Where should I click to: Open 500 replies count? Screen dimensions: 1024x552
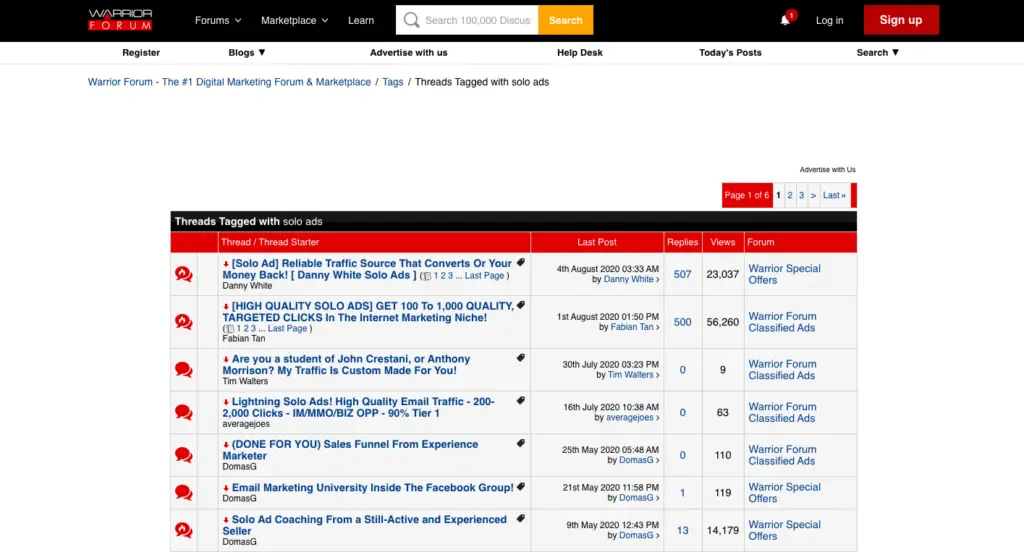pos(682,322)
